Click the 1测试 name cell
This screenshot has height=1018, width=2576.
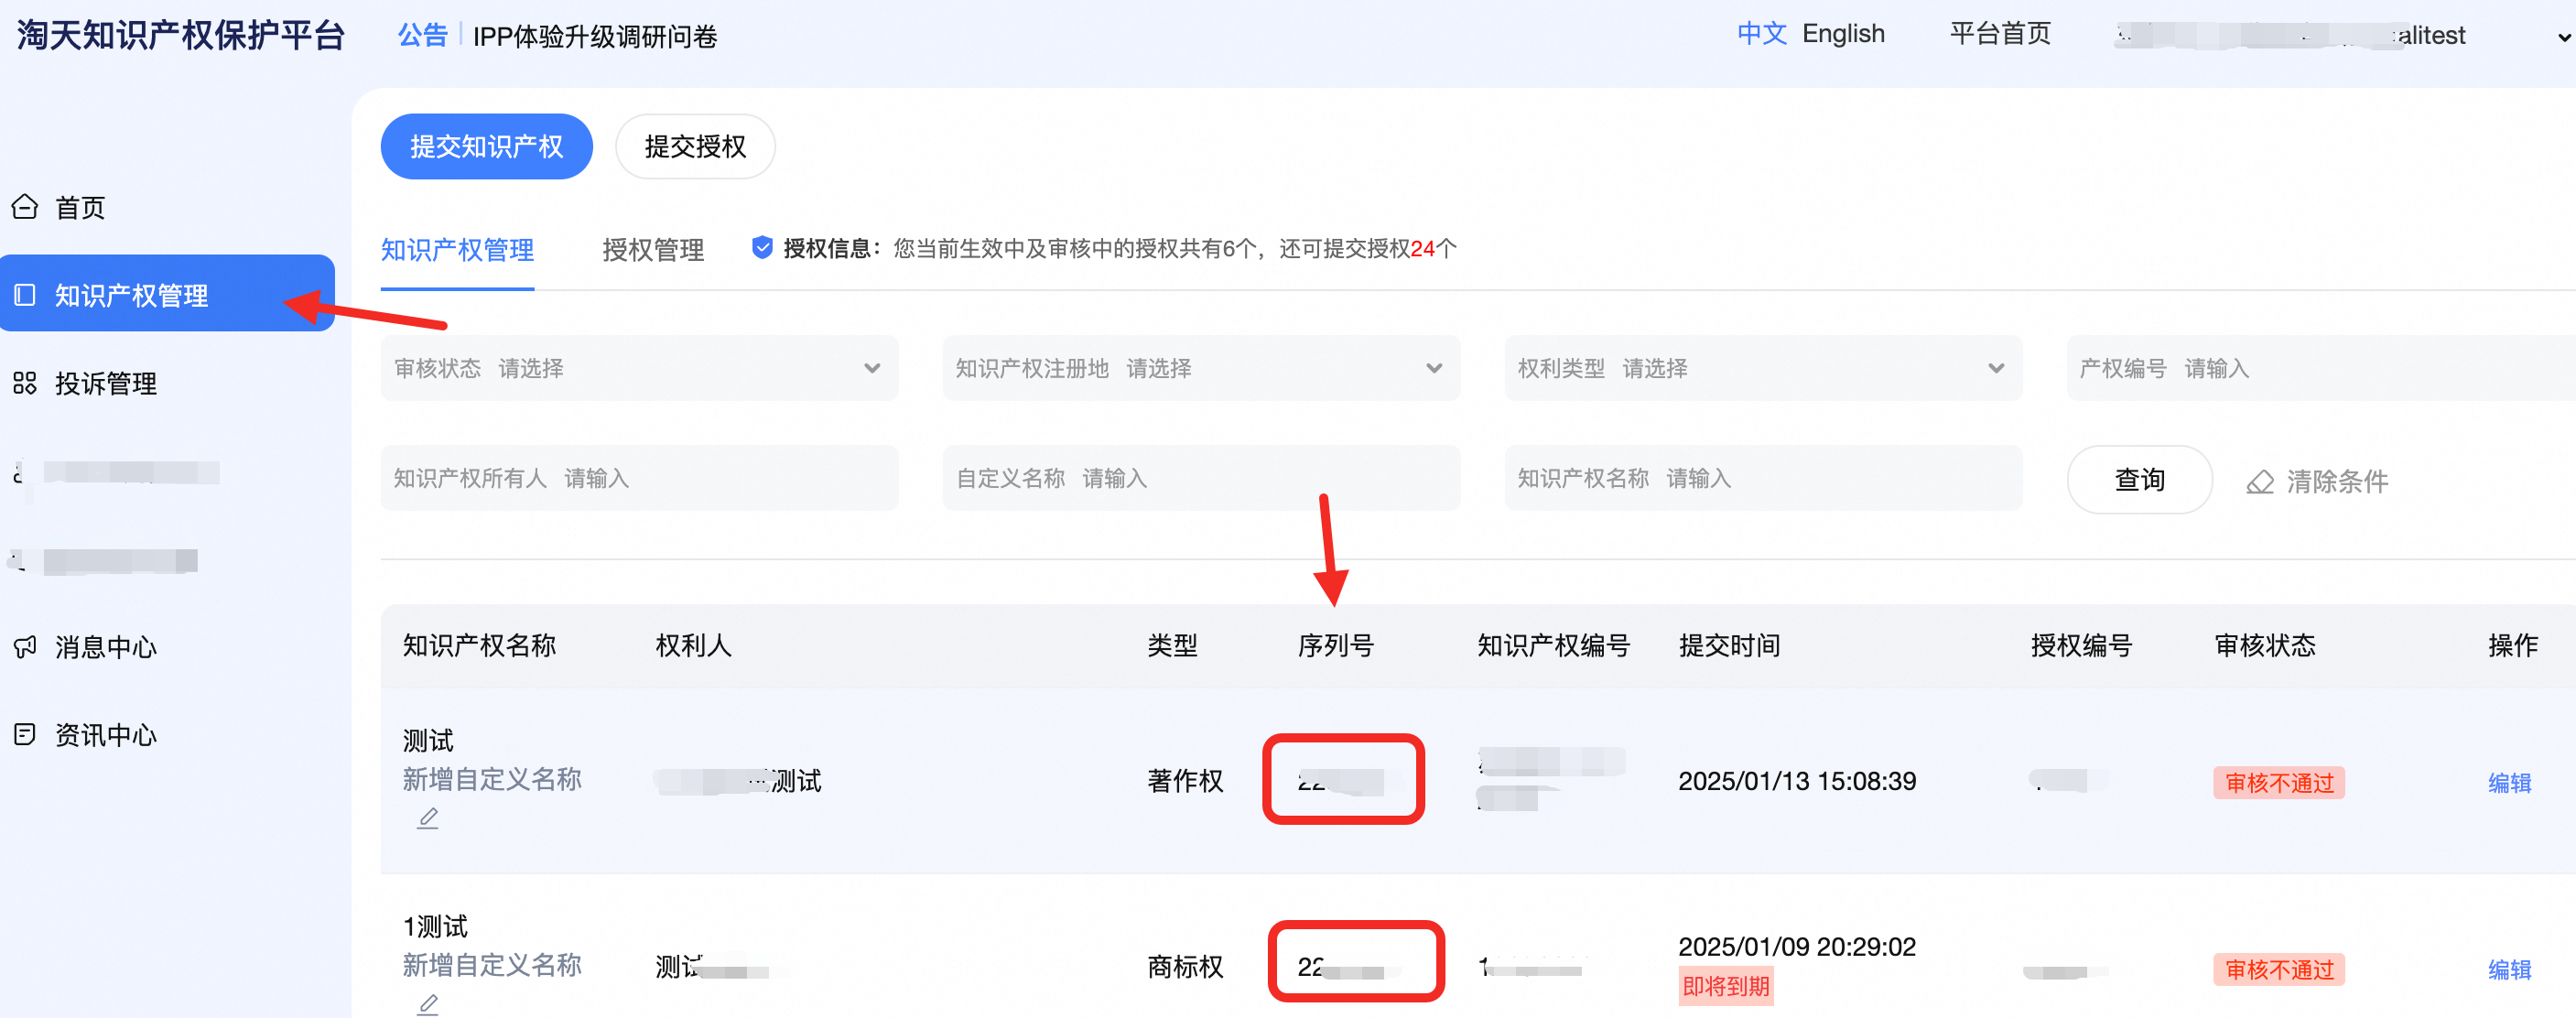(x=435, y=926)
